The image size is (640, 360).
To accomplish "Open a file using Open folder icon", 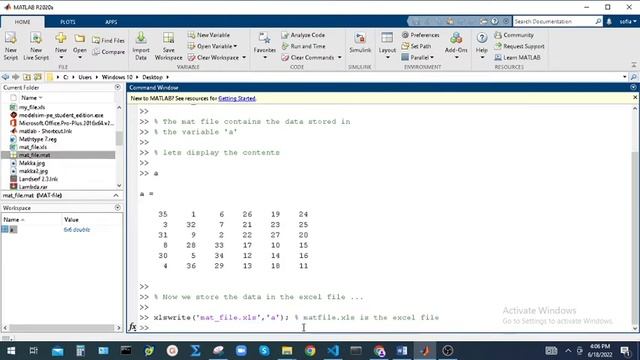I will [80, 38].
